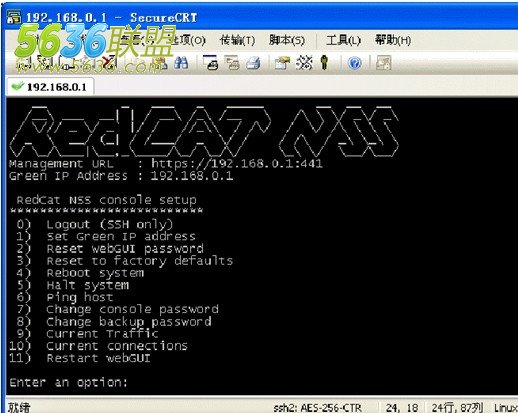
Task: Open Global Options wrench-and-tools icon
Action: 304,63
